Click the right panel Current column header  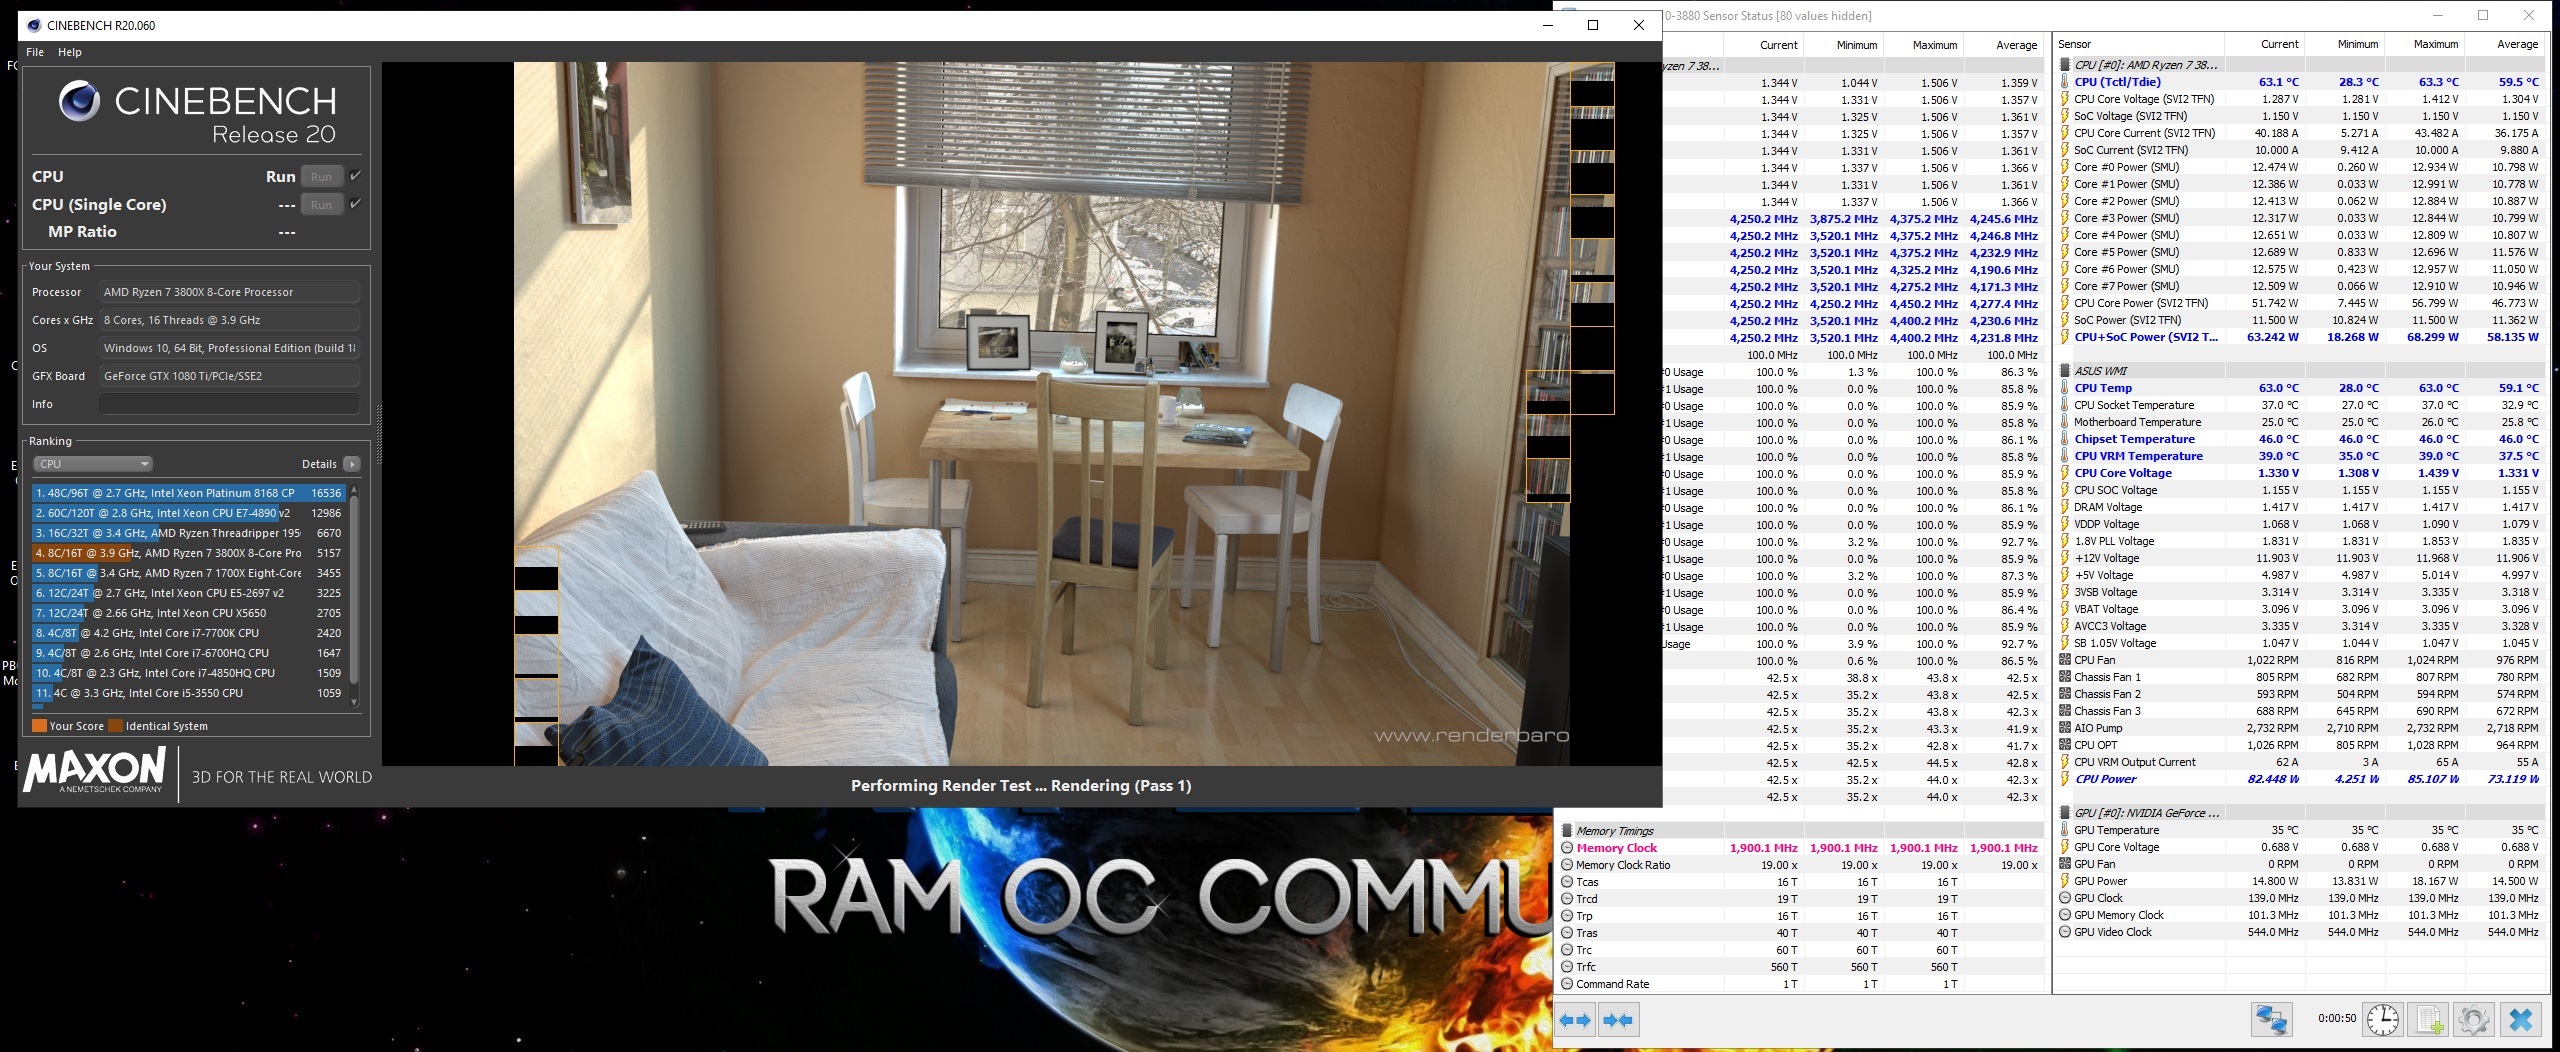click(x=2265, y=44)
